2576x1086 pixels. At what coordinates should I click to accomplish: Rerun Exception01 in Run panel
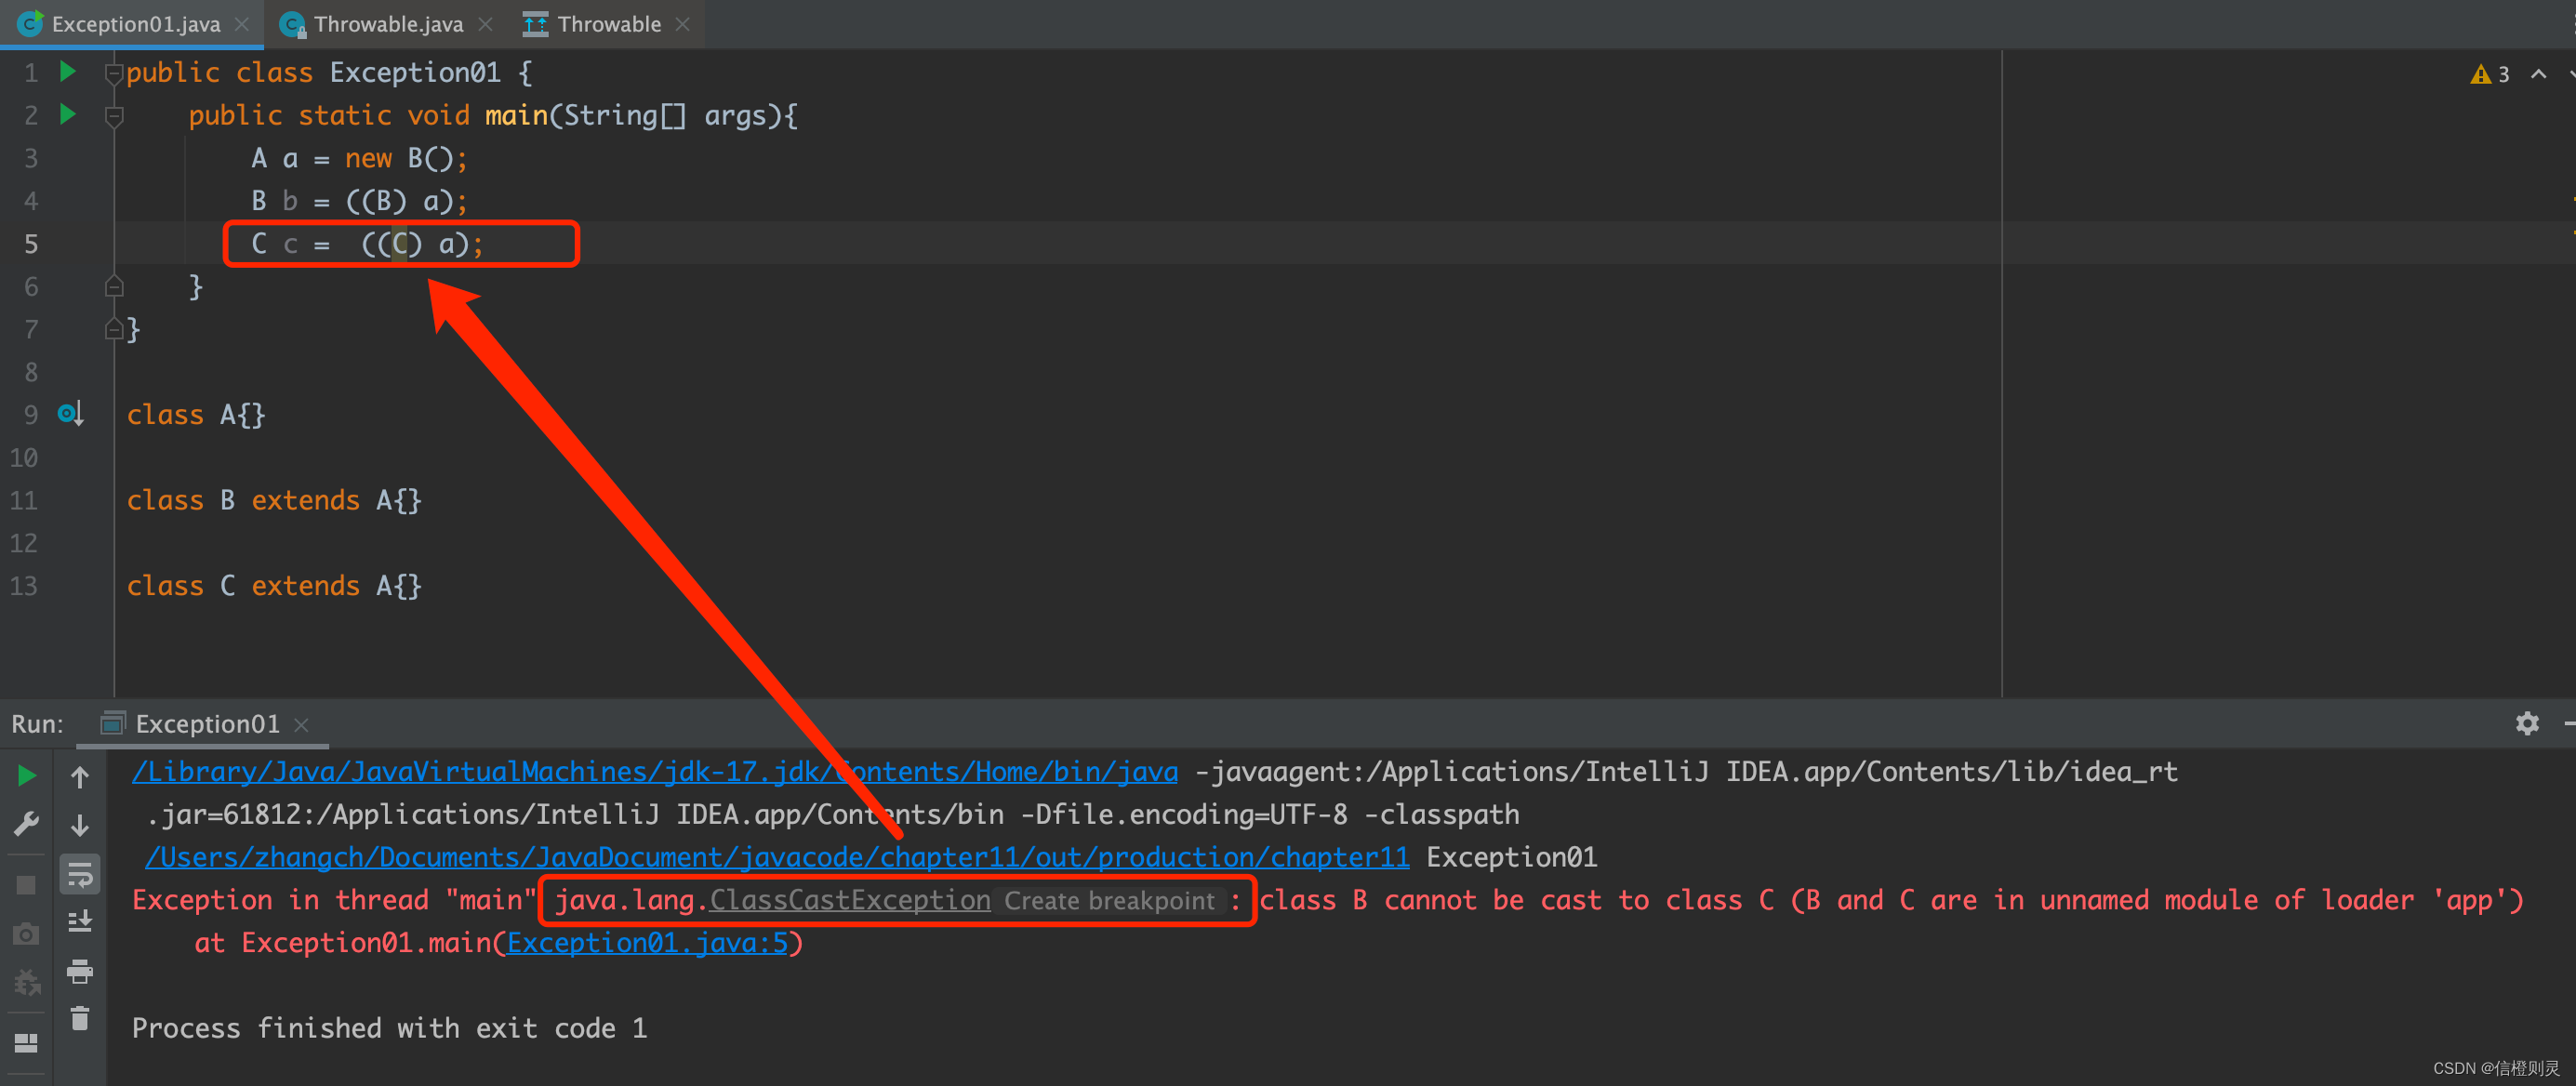(27, 776)
